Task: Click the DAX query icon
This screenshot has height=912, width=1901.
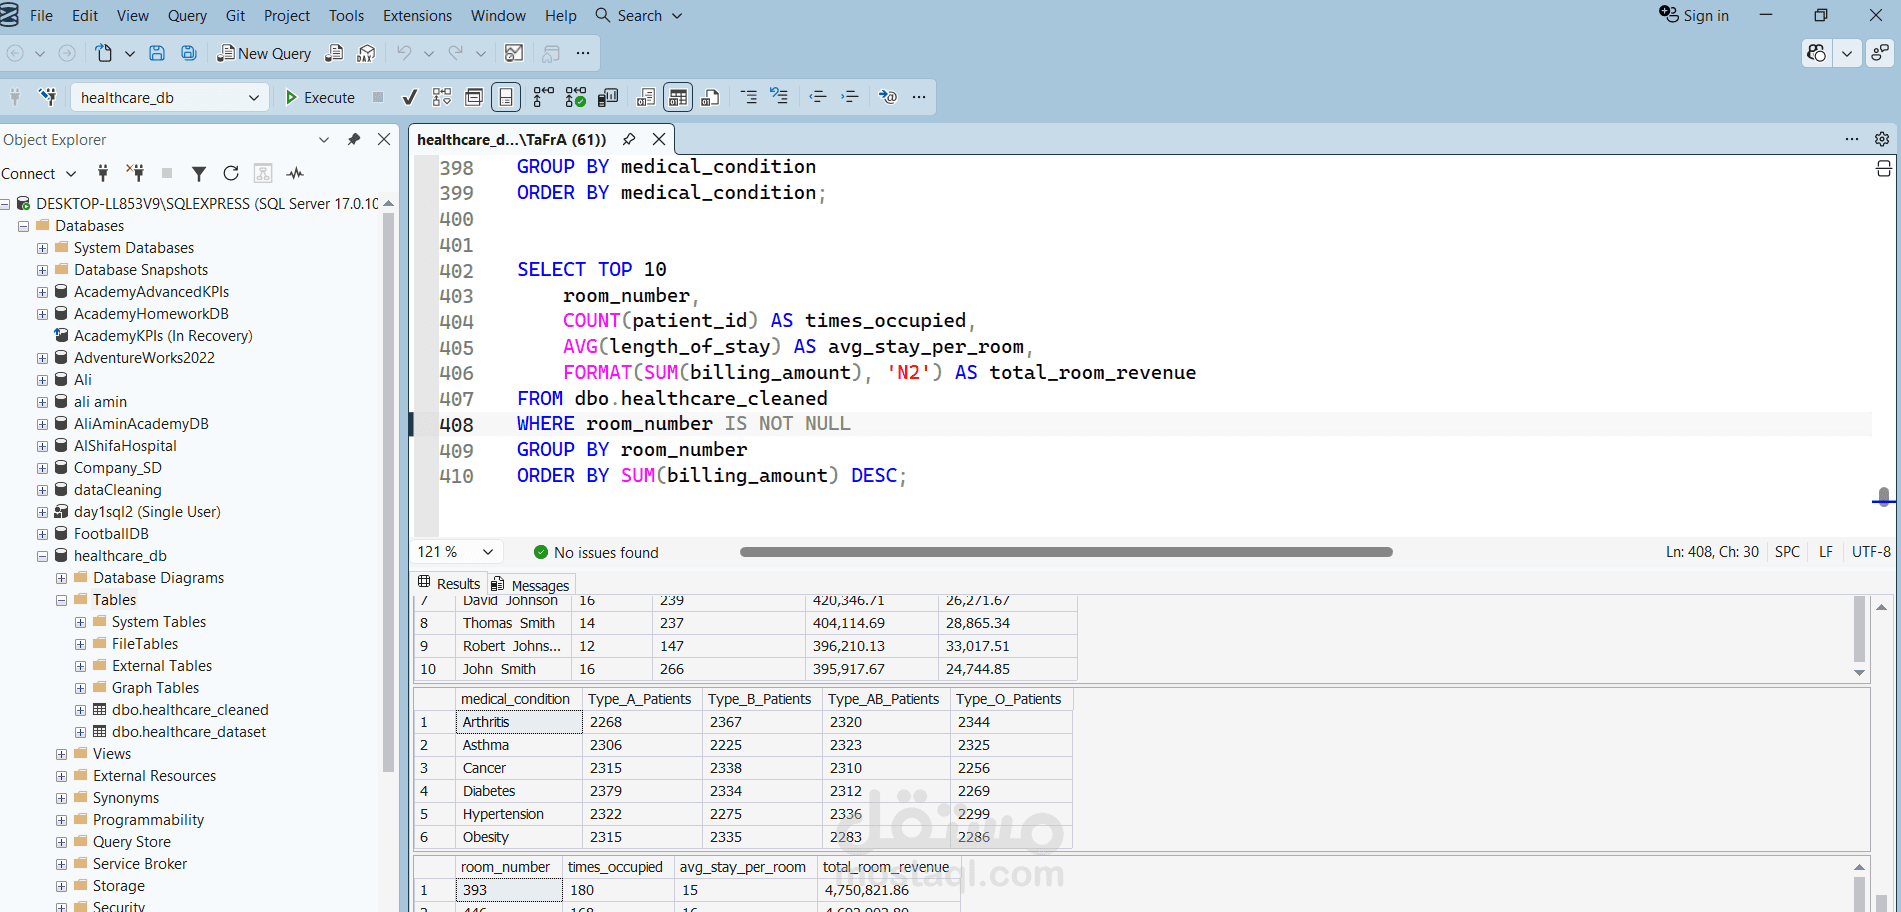Action: [367, 53]
